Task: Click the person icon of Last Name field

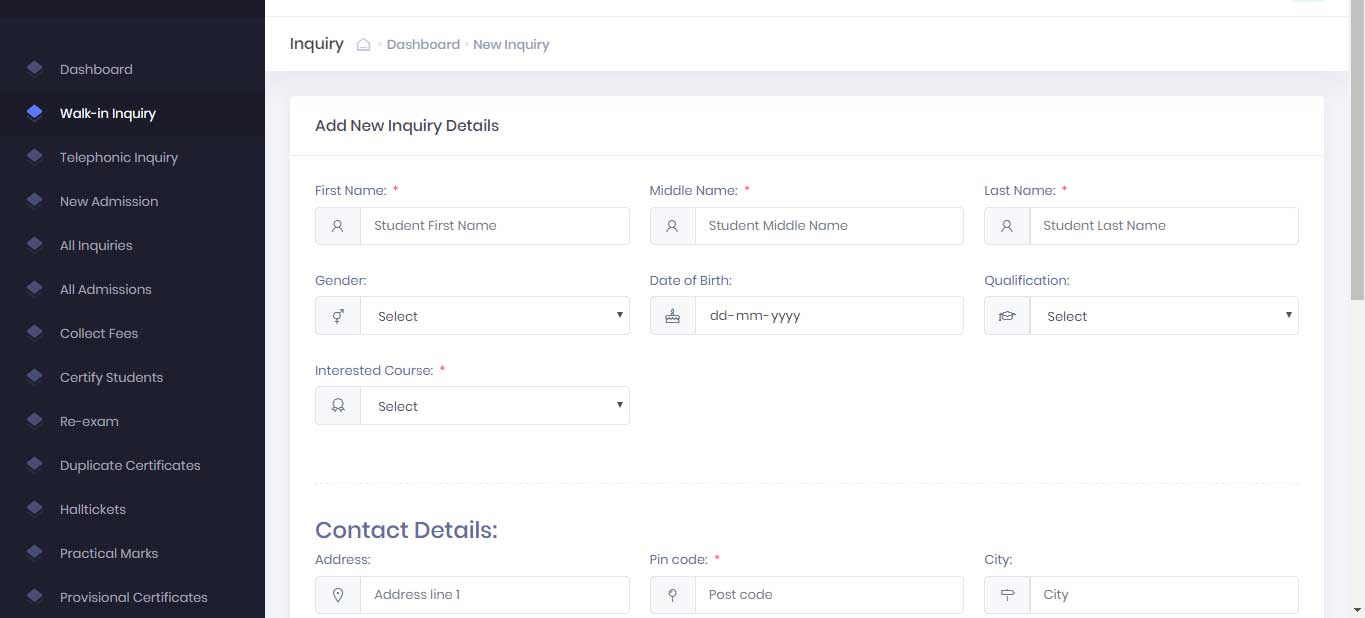Action: (x=1007, y=226)
